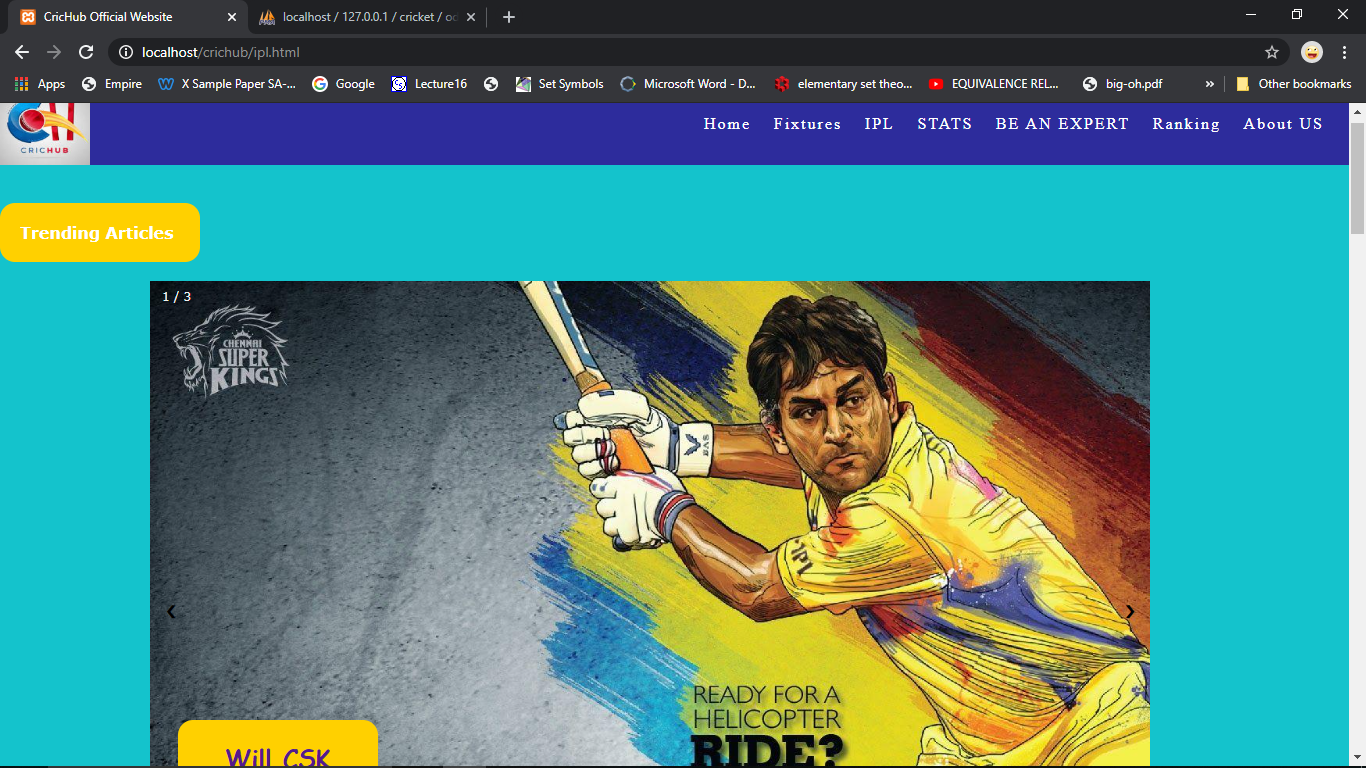Restore down the Chrome window
Image resolution: width=1366 pixels, height=768 pixels.
point(1297,15)
